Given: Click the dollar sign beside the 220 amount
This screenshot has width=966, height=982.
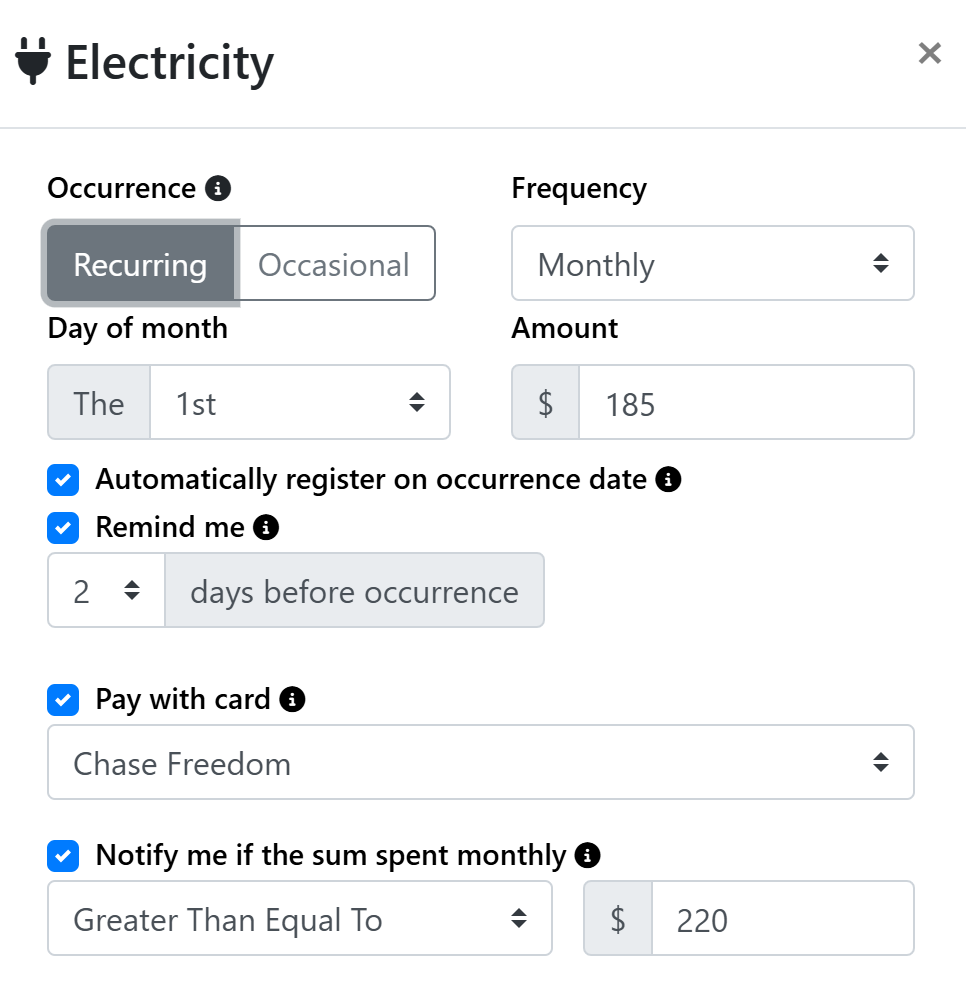Looking at the screenshot, I should click(x=617, y=918).
